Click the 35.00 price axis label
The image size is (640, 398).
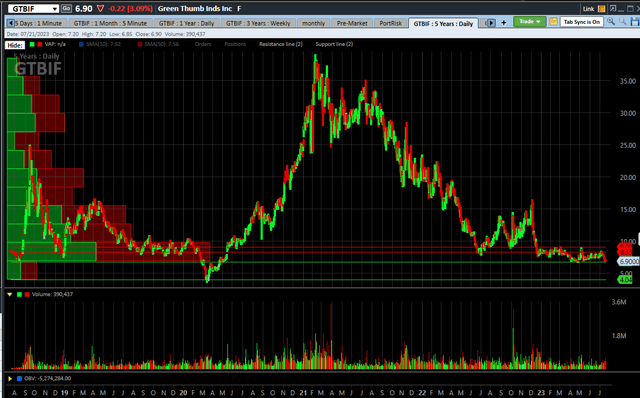[x=628, y=81]
